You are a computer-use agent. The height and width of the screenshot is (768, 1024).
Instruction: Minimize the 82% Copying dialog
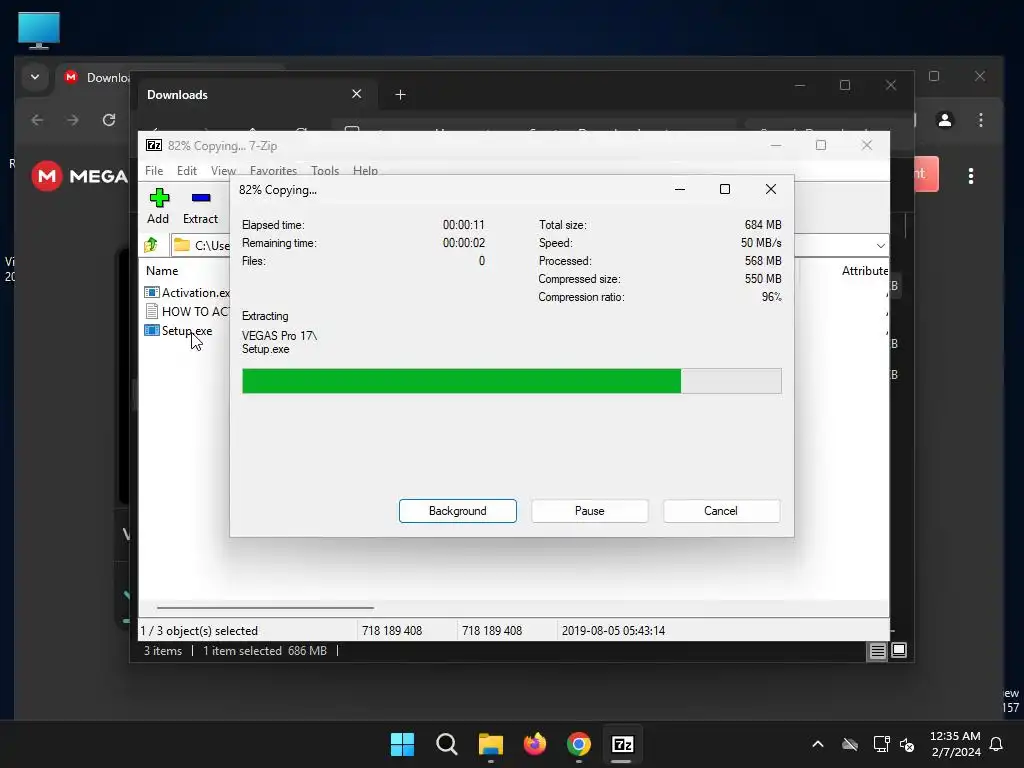tap(680, 189)
